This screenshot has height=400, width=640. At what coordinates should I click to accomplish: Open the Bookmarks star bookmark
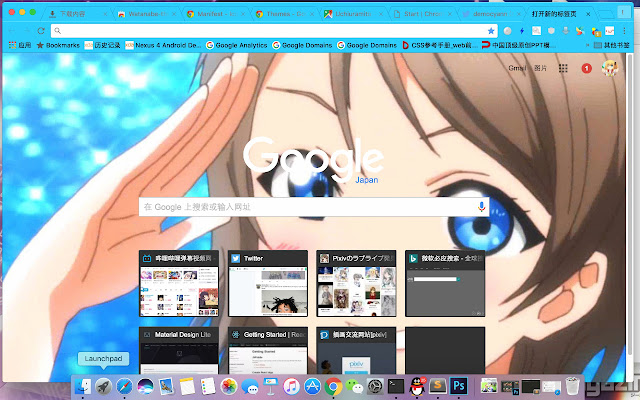58,45
